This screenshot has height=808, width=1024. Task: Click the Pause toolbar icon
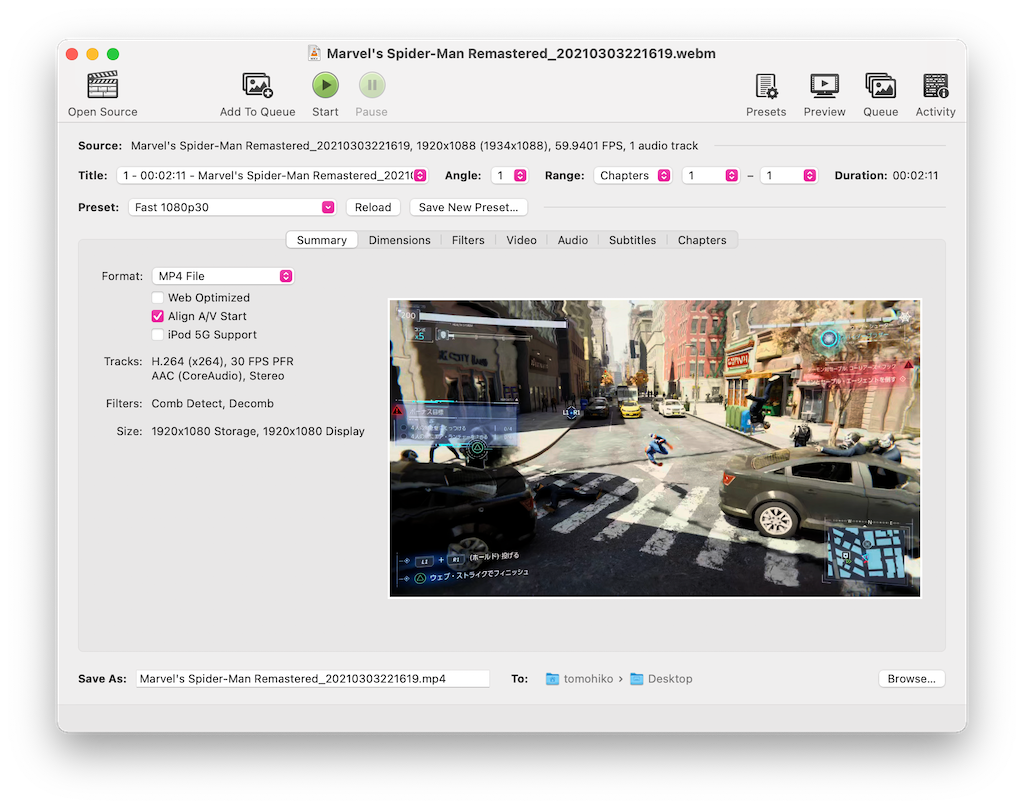tap(372, 85)
